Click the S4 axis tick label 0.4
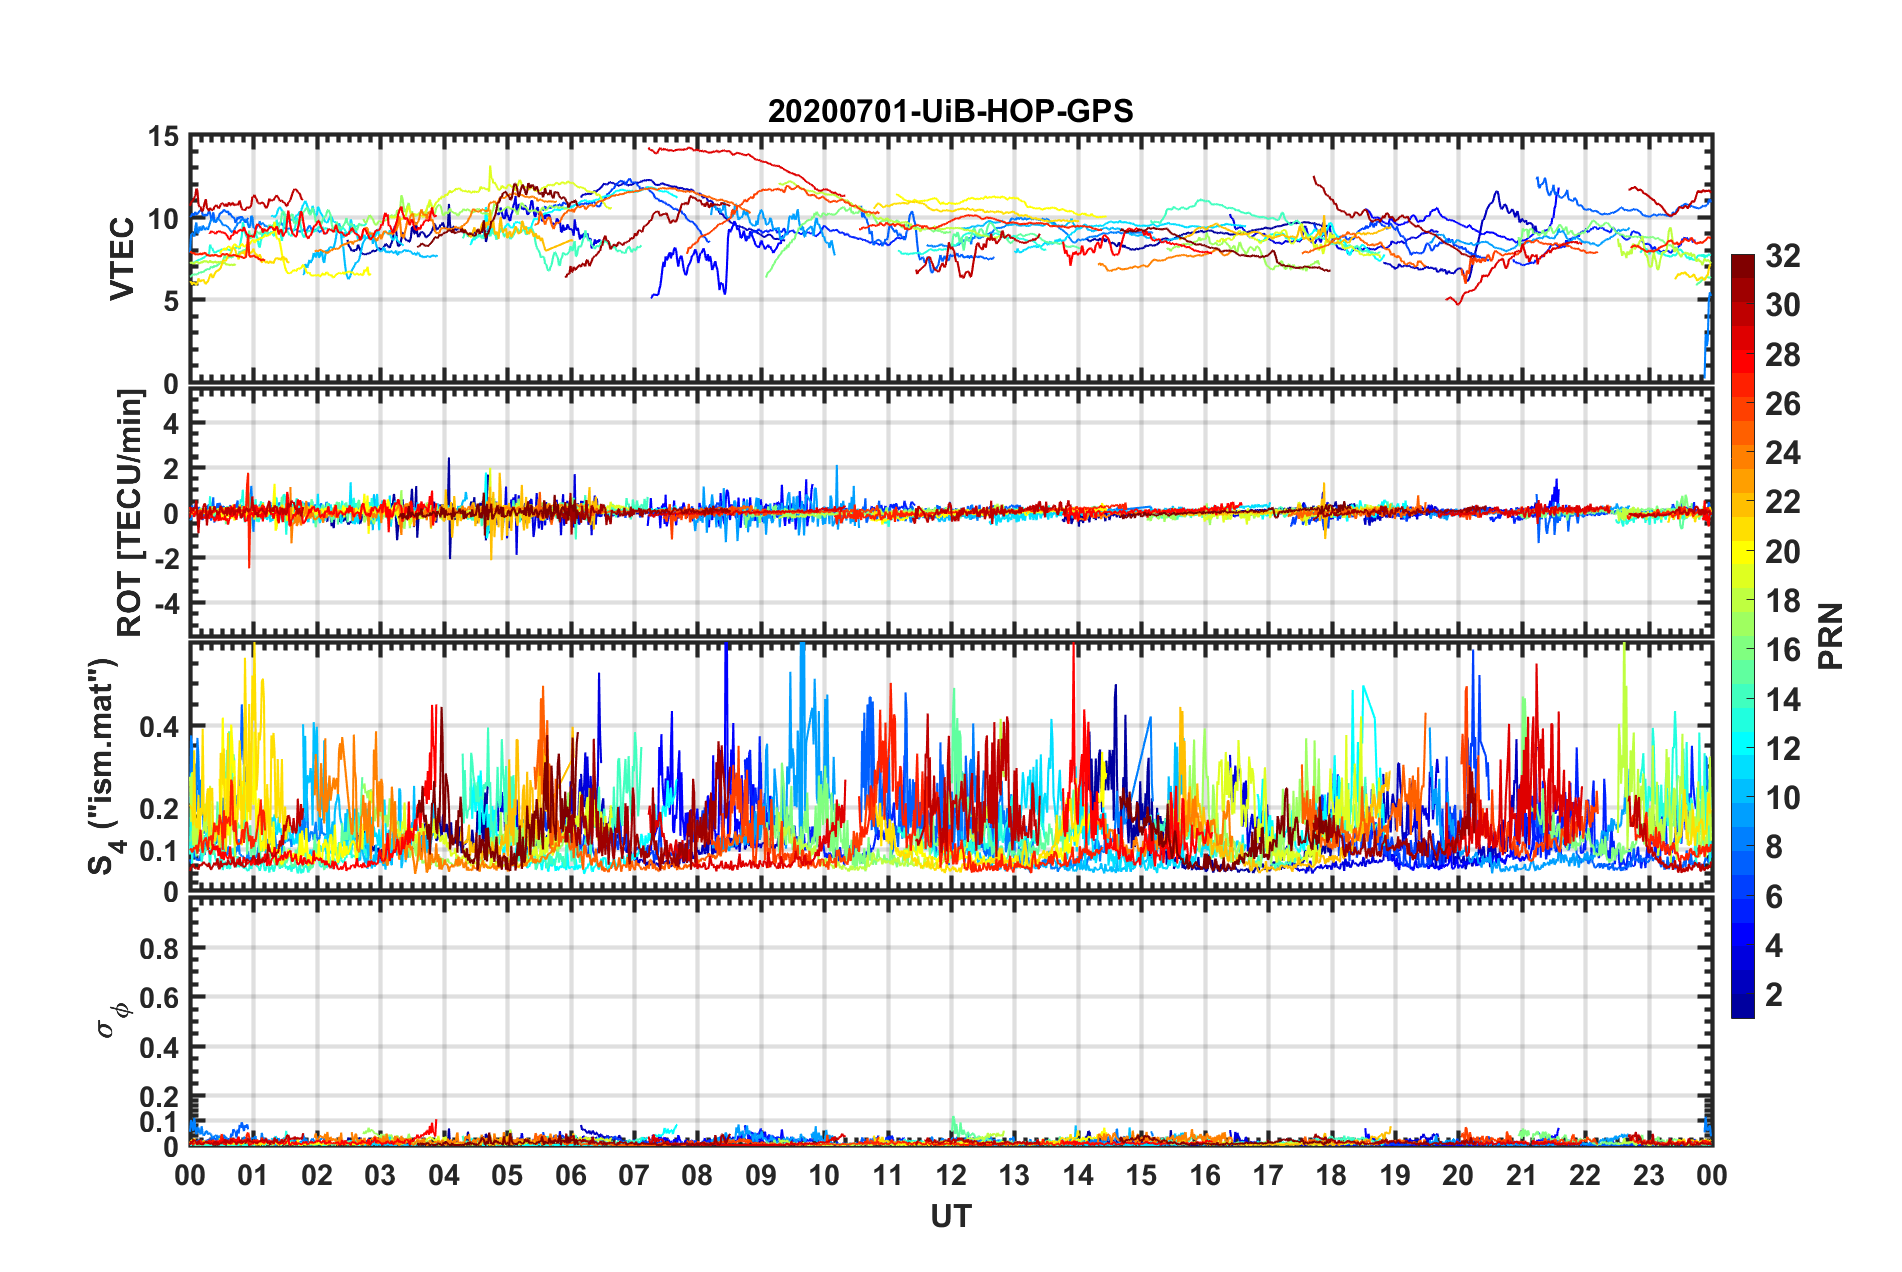Viewport: 1902px width, 1272px height. [x=160, y=727]
